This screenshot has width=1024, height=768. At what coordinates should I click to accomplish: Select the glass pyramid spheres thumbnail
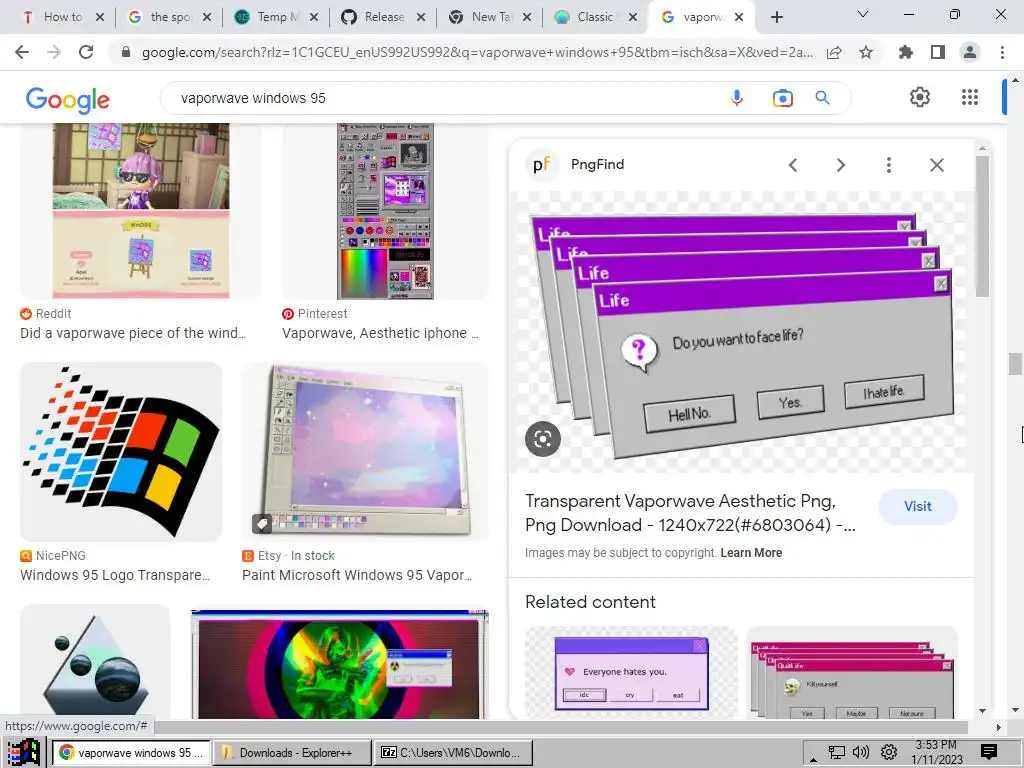(95, 662)
